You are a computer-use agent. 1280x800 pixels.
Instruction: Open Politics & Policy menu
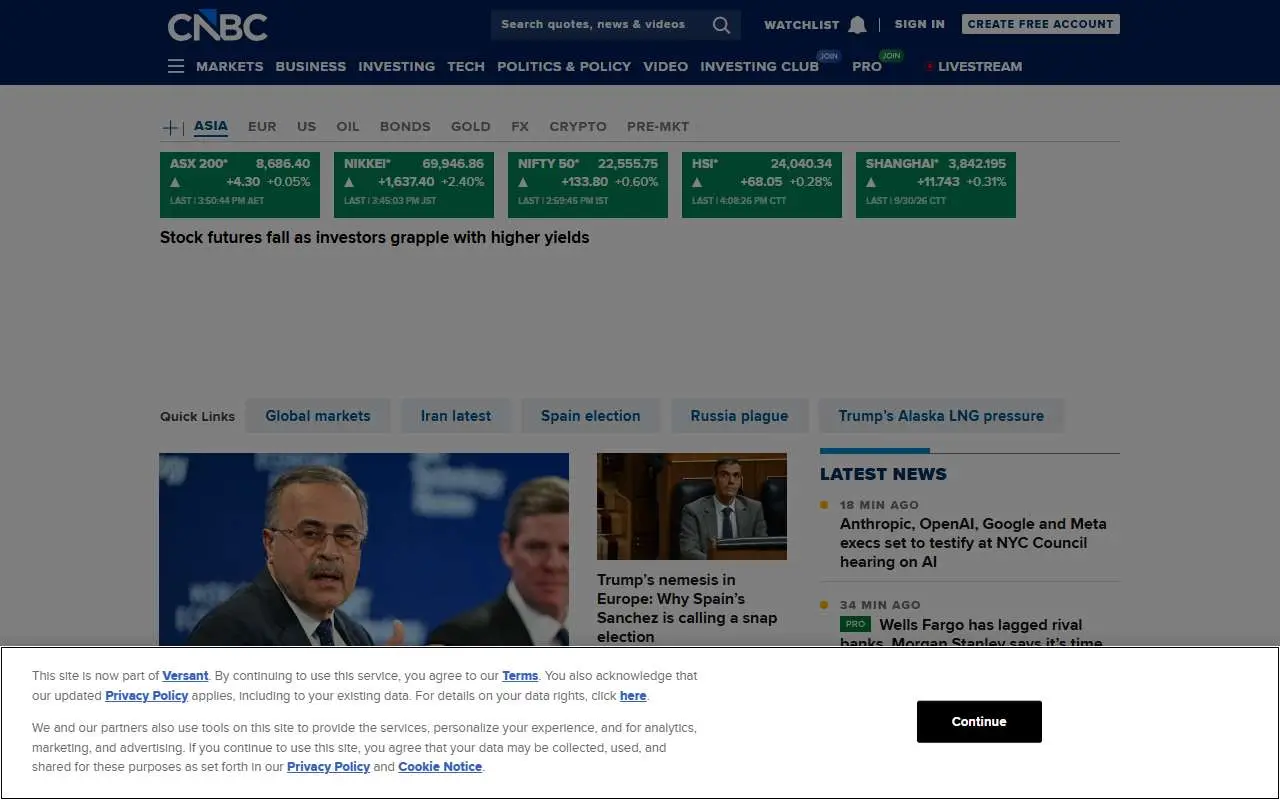pos(564,66)
